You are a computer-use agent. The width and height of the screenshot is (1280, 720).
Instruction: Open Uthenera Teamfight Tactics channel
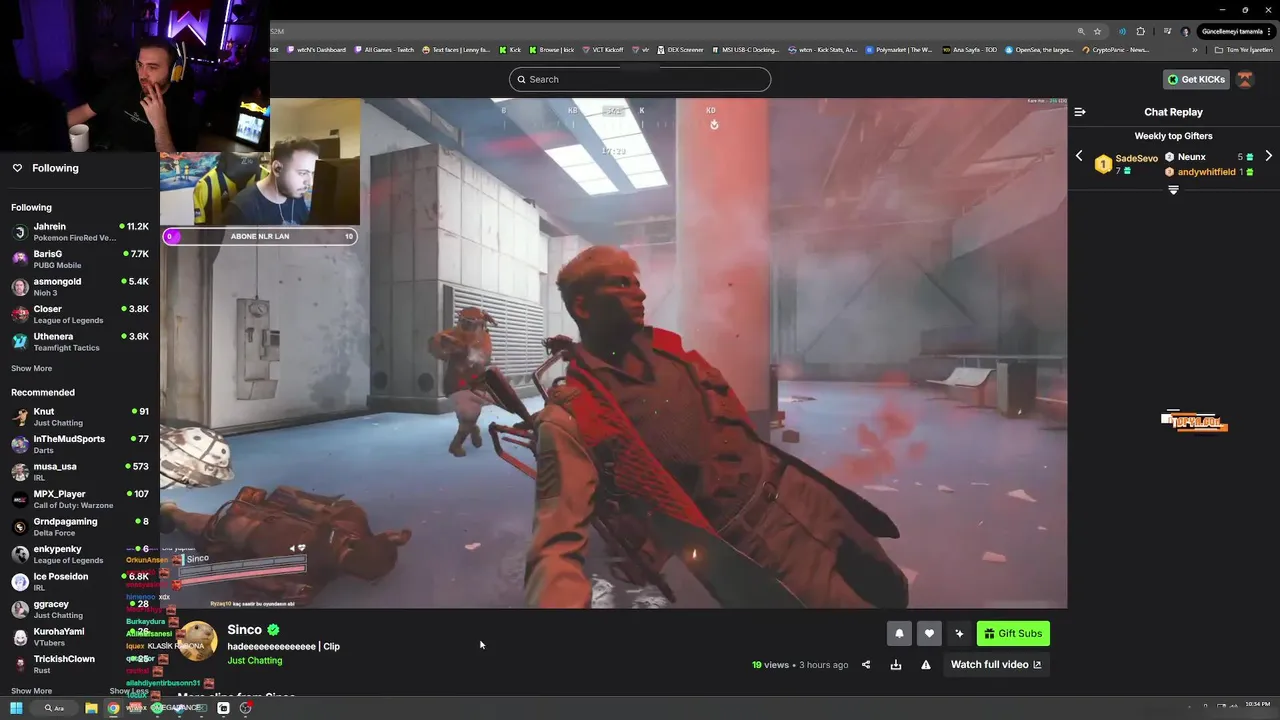pos(80,342)
